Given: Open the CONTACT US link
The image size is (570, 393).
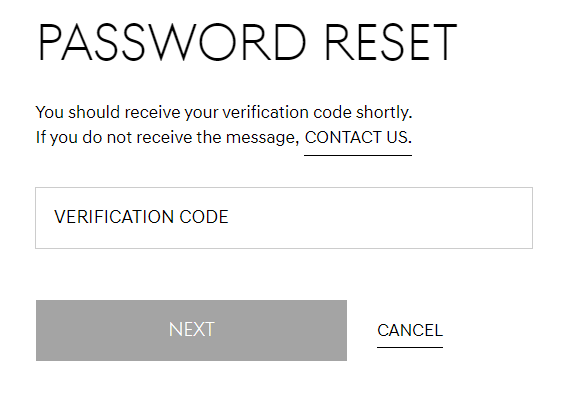Looking at the screenshot, I should pos(358,138).
